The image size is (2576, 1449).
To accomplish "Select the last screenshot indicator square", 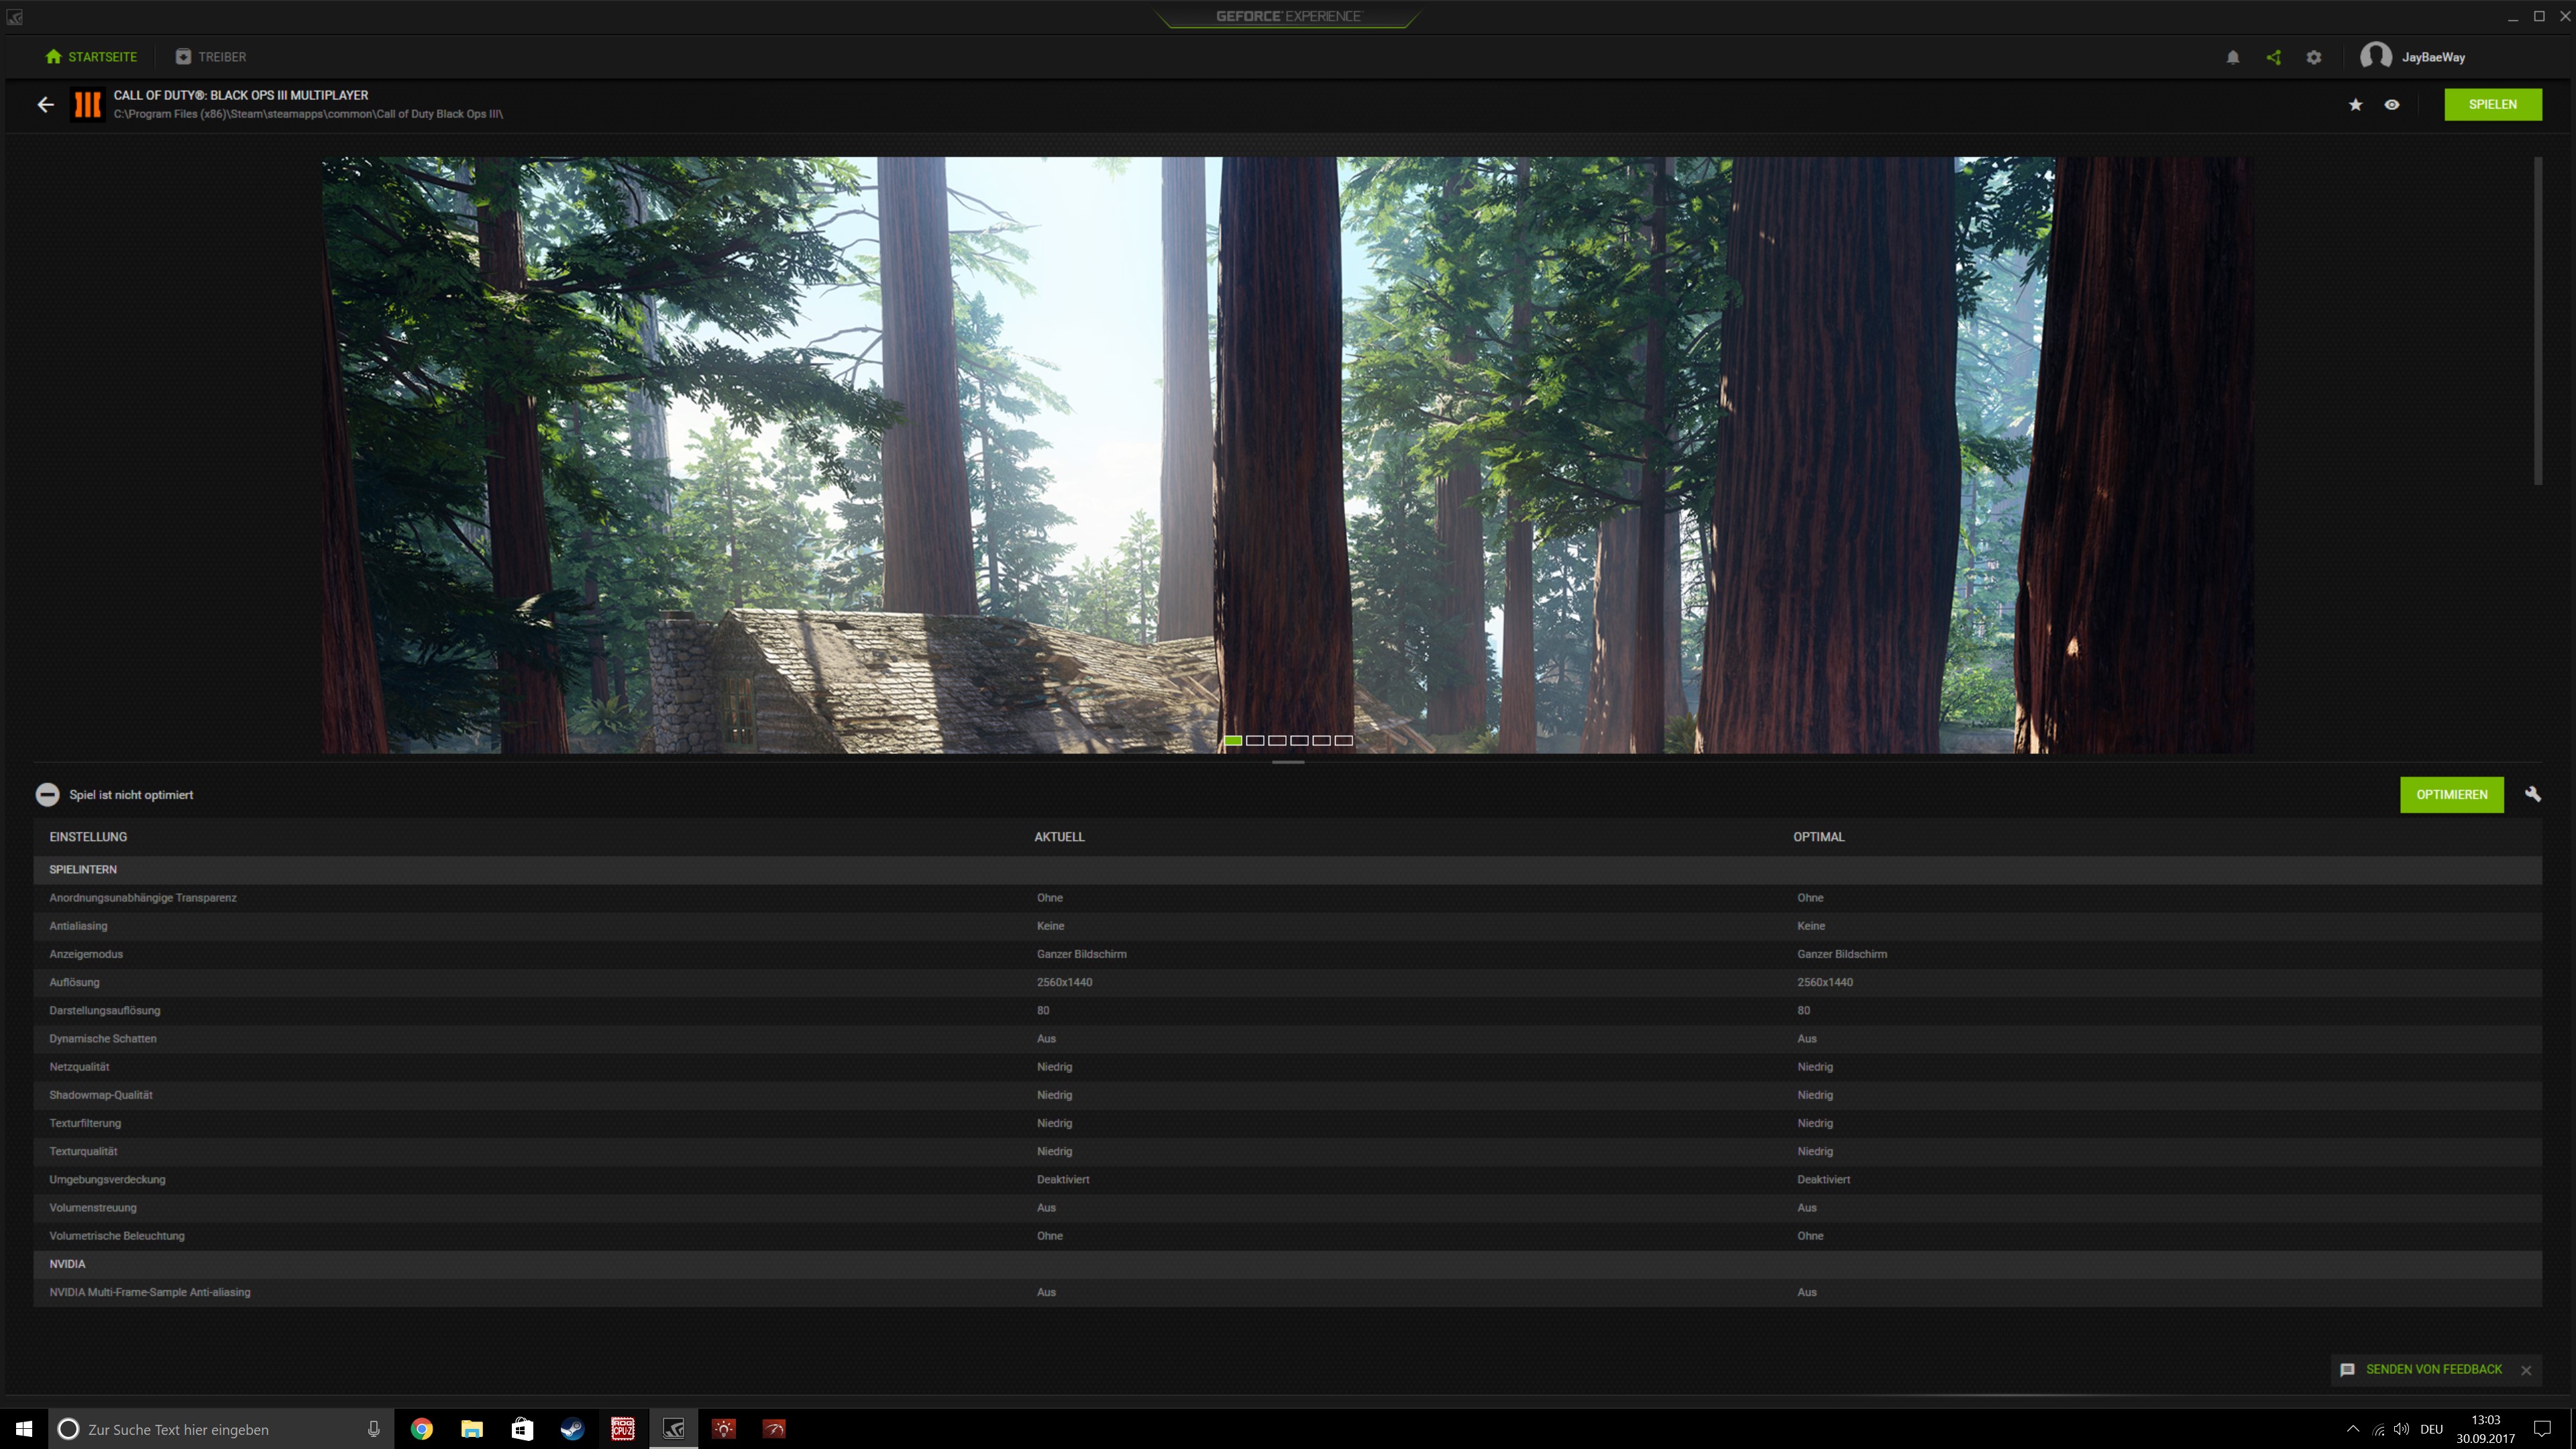I will (1344, 740).
